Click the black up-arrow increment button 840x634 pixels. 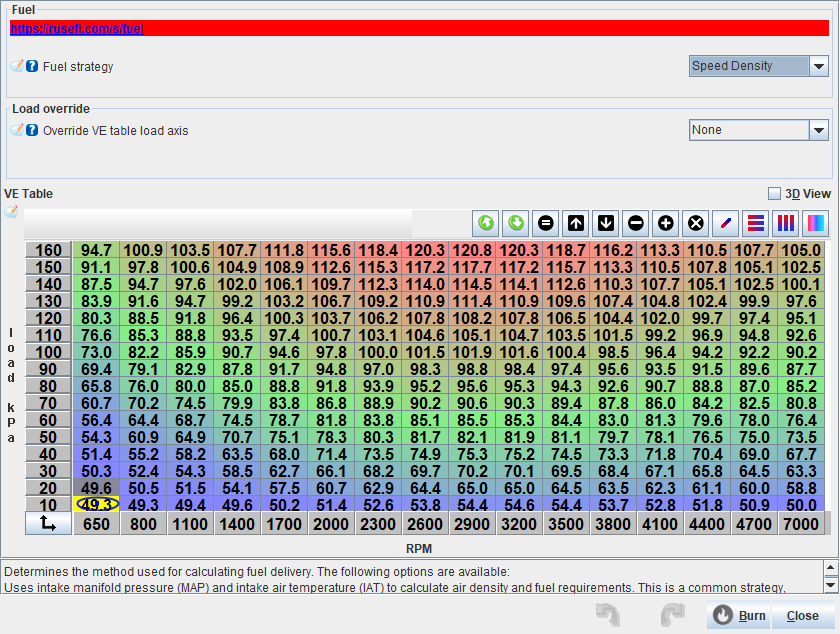click(x=576, y=222)
